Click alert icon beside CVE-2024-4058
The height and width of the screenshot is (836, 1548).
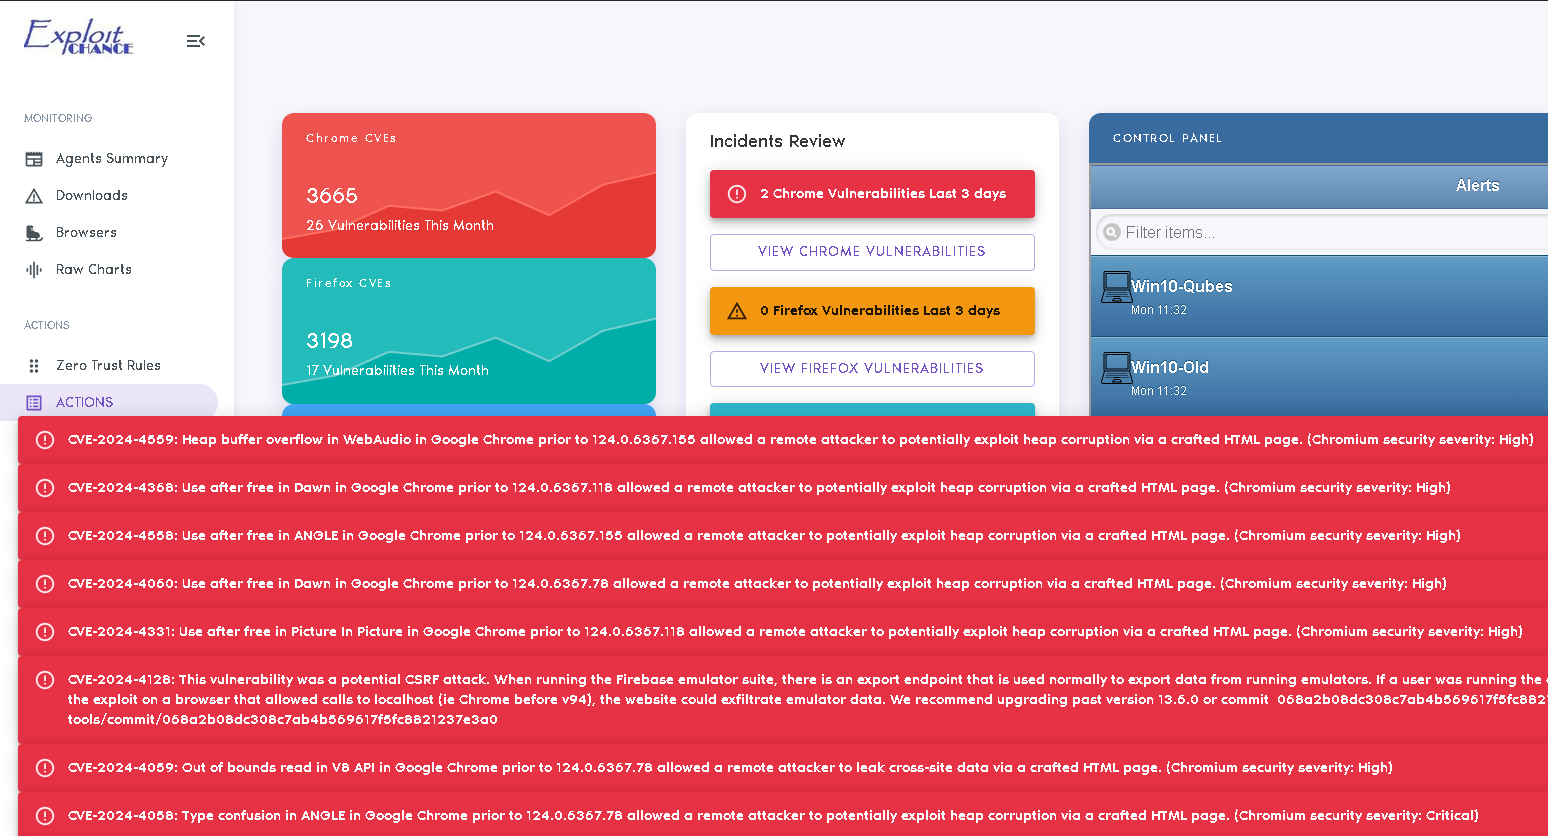point(45,816)
